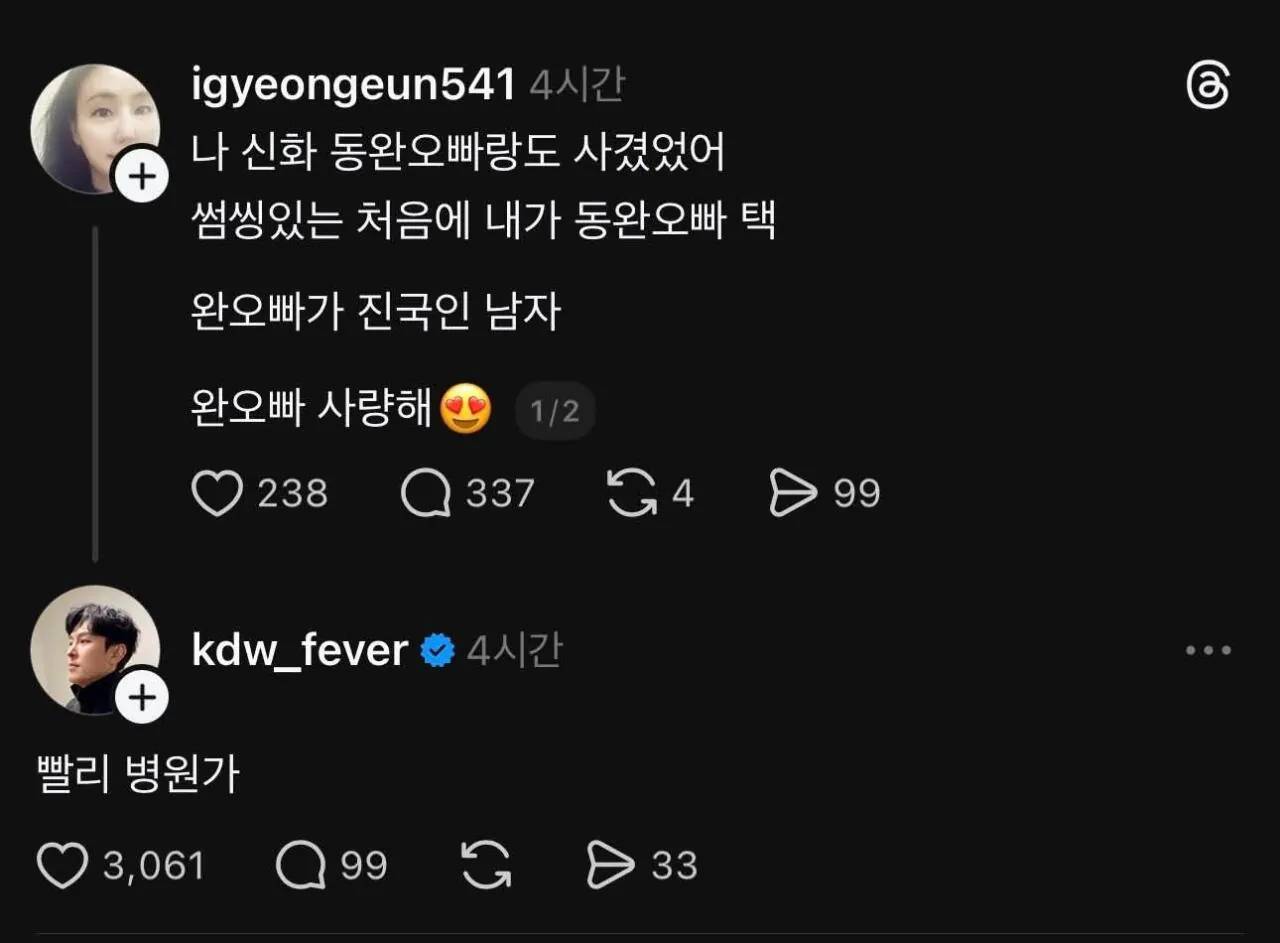Open the reply text "빨리 병원가"

tap(138, 775)
